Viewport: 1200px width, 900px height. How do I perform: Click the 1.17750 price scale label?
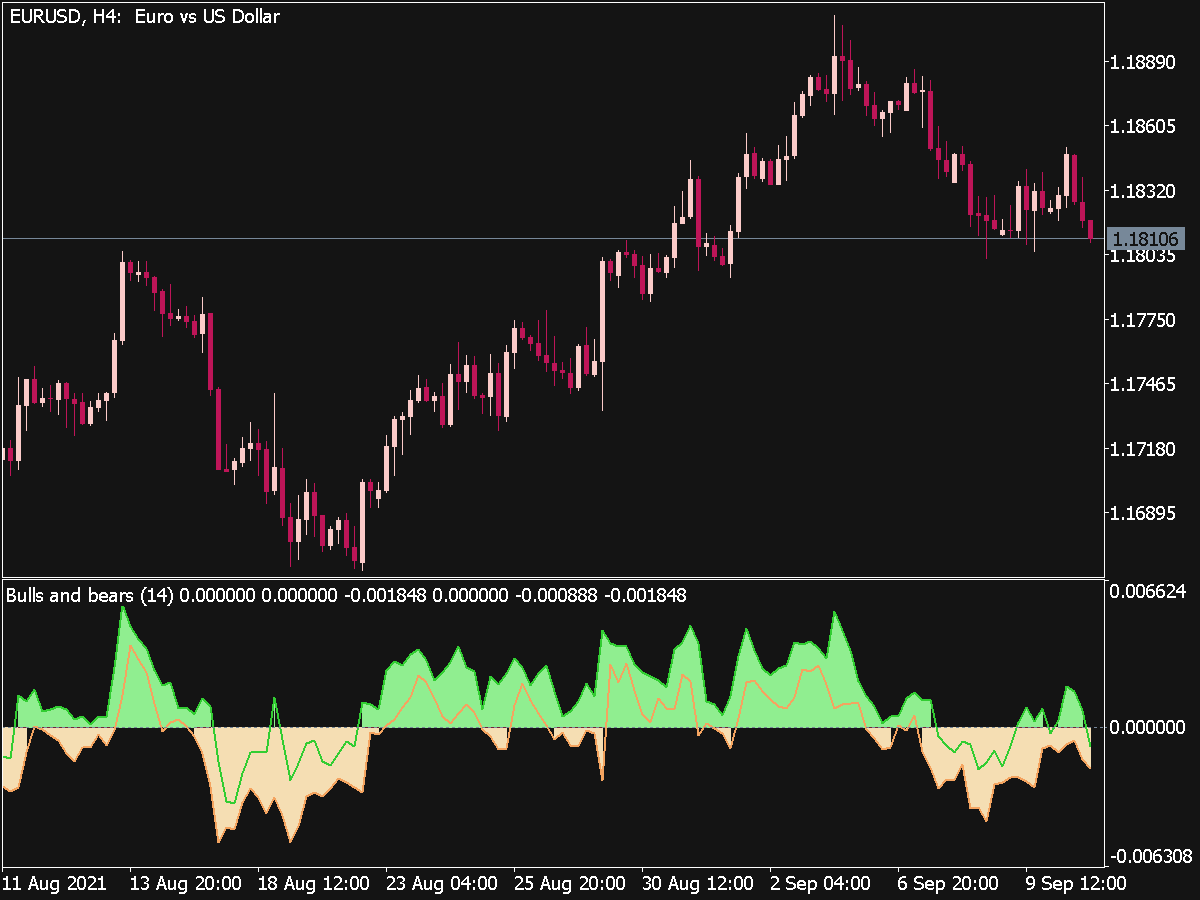pyautogui.click(x=1143, y=320)
